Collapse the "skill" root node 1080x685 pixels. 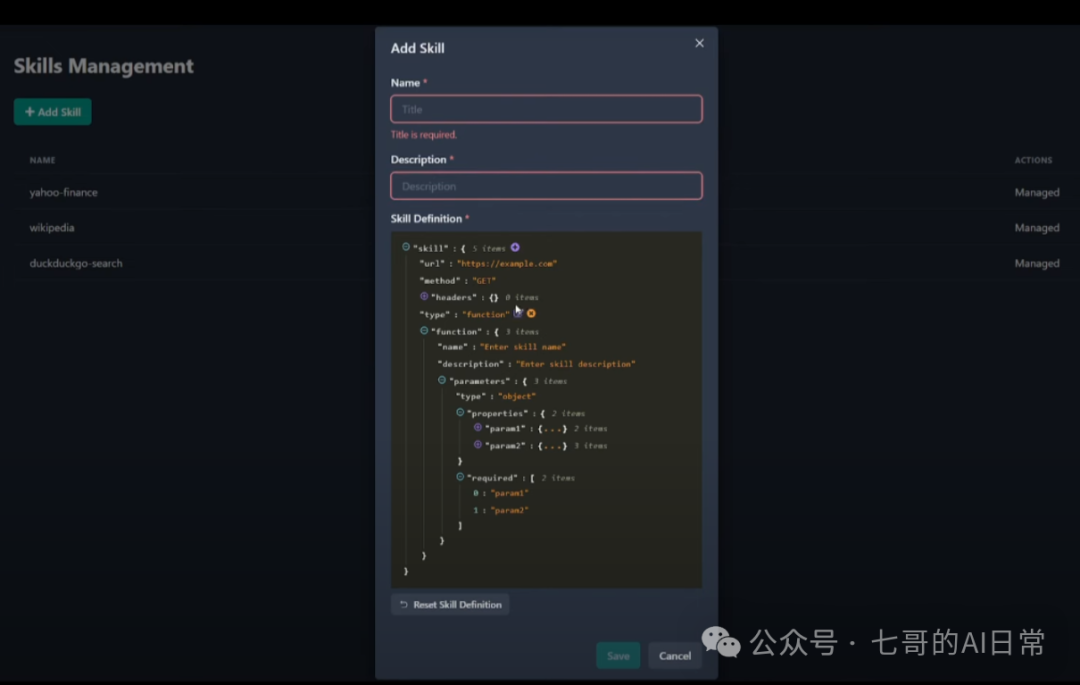click(406, 246)
